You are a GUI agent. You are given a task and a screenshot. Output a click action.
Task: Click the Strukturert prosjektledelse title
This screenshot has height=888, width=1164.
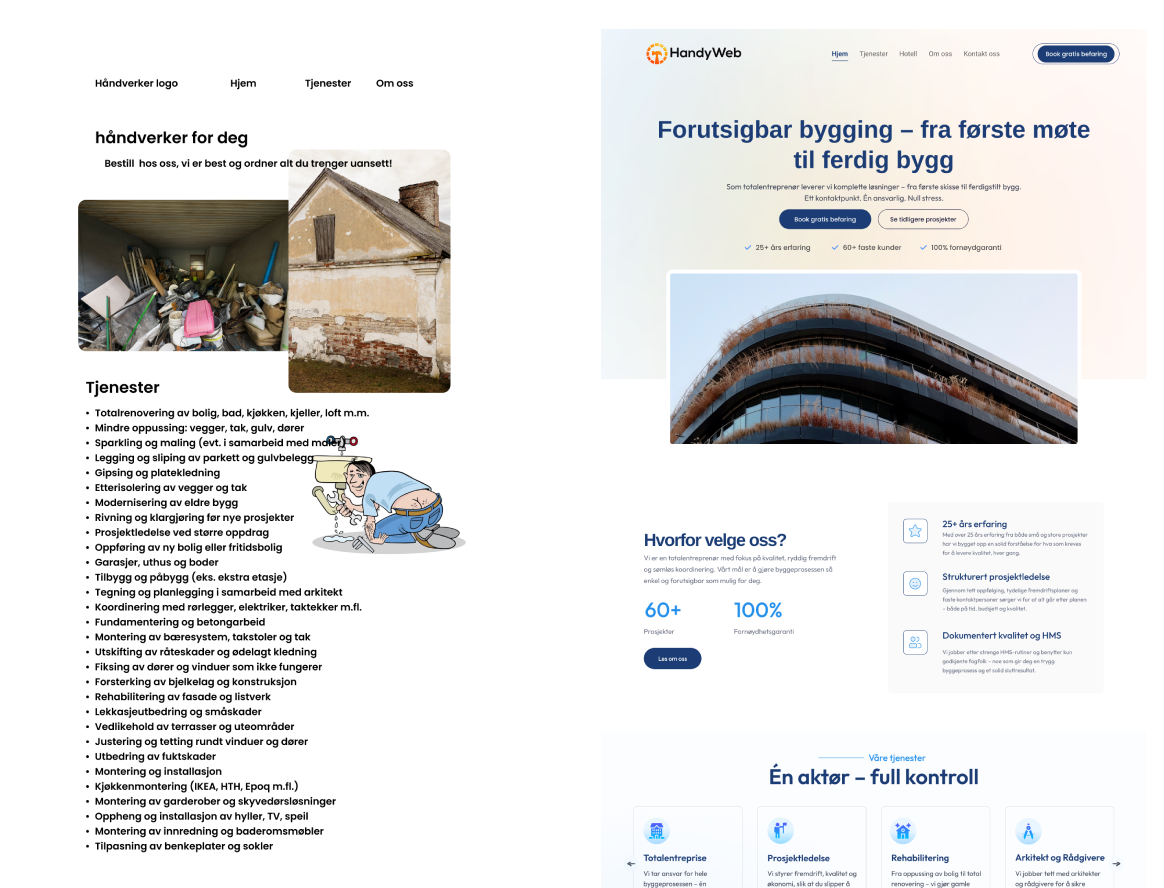pos(995,576)
